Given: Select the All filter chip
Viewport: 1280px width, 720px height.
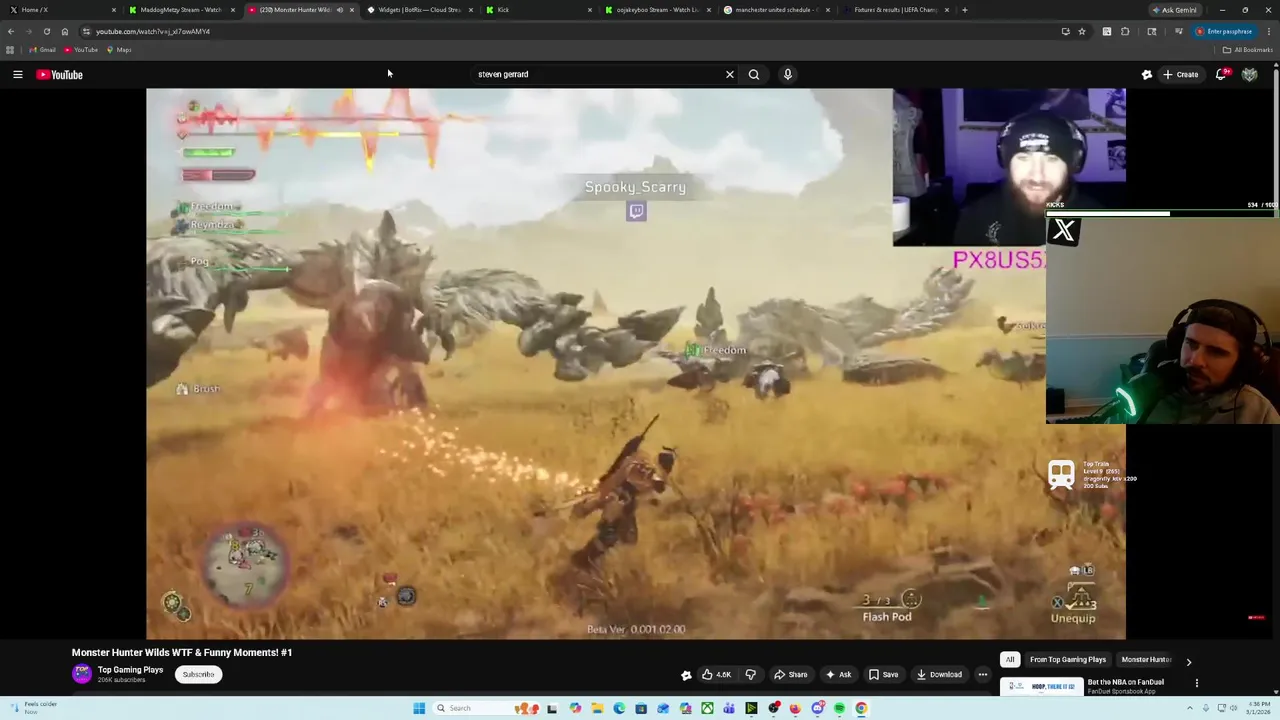Looking at the screenshot, I should click(1010, 660).
